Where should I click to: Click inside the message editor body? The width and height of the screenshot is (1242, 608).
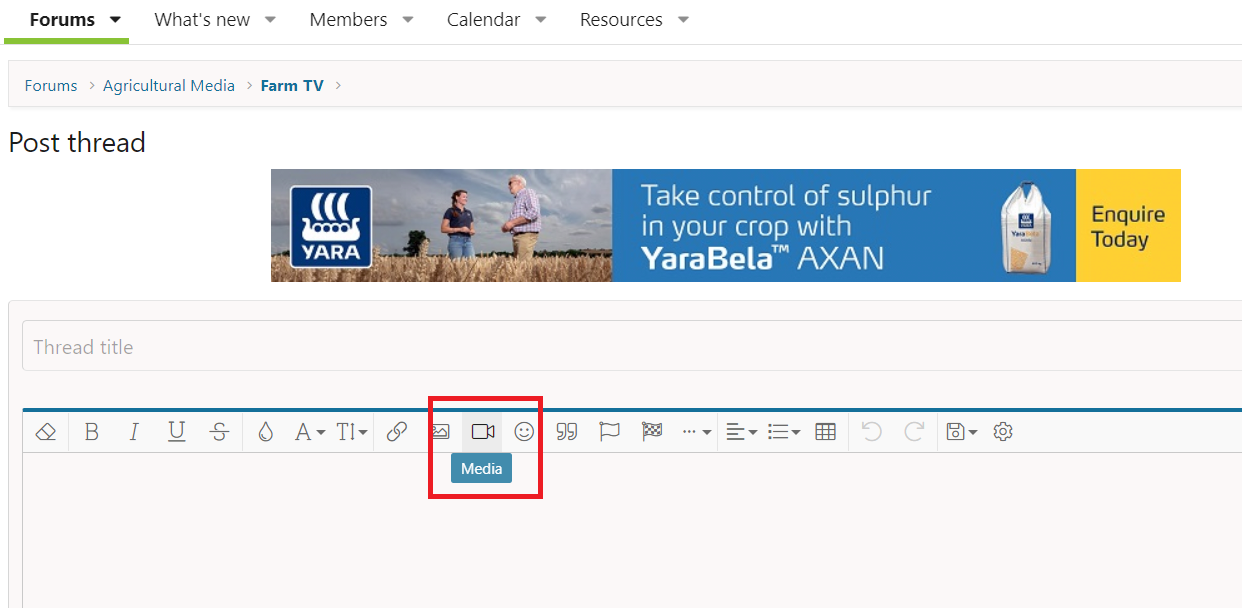pyautogui.click(x=632, y=530)
